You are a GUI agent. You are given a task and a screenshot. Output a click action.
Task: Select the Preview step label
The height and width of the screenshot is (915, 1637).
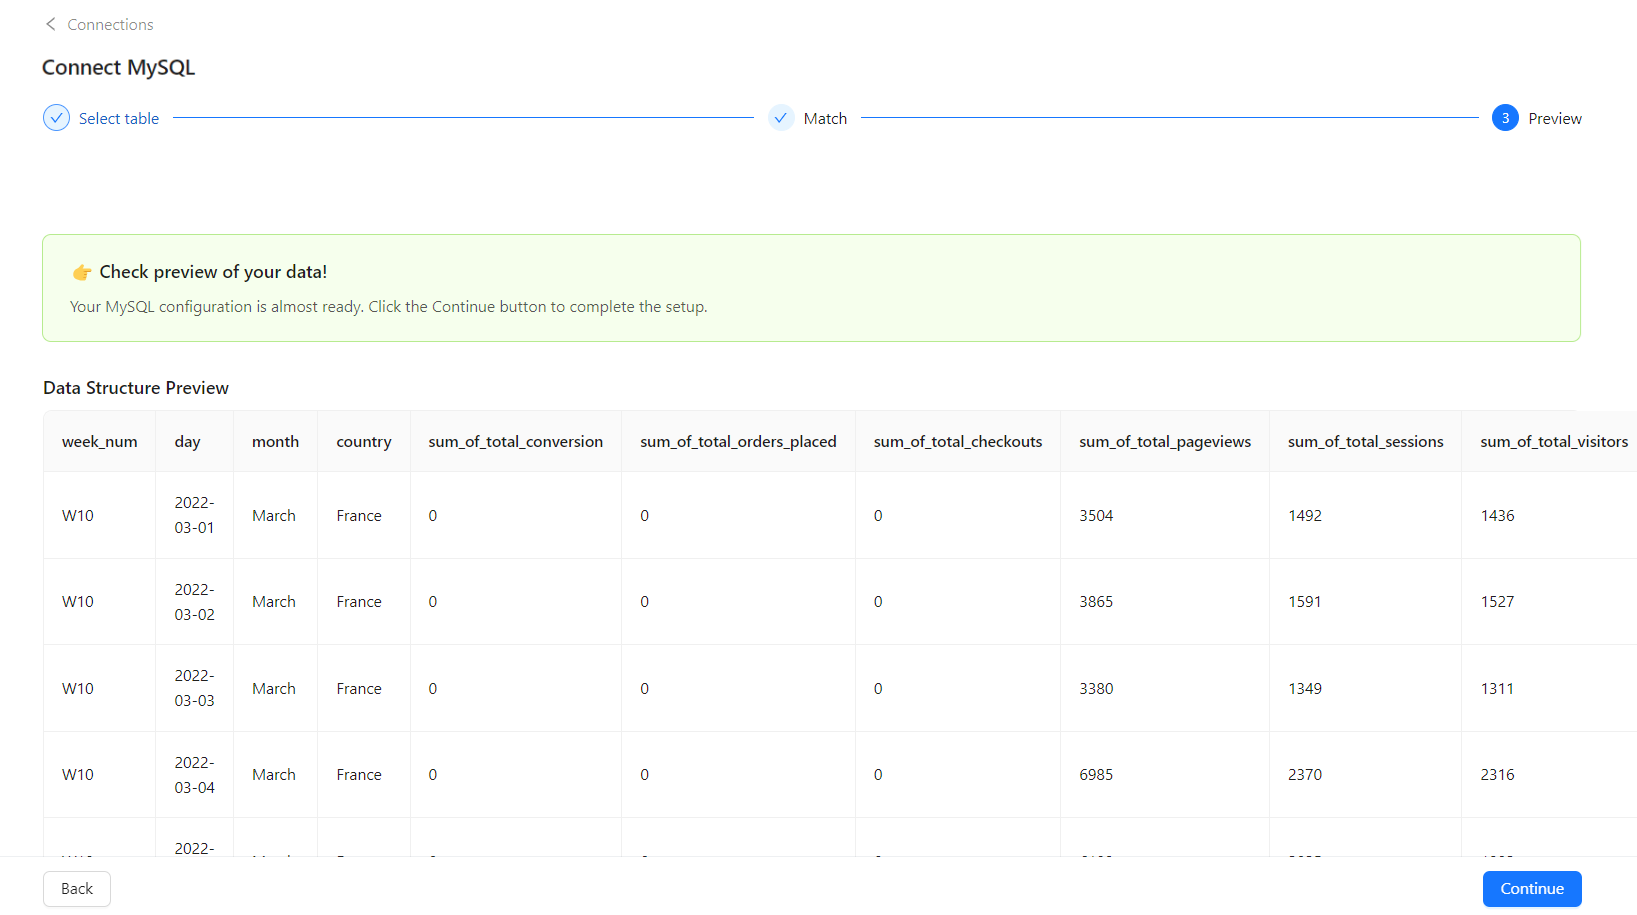point(1555,118)
